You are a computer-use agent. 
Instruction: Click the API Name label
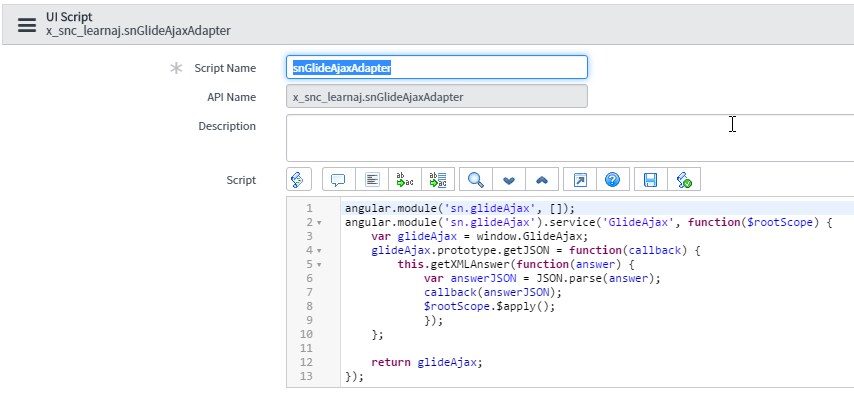(231, 97)
